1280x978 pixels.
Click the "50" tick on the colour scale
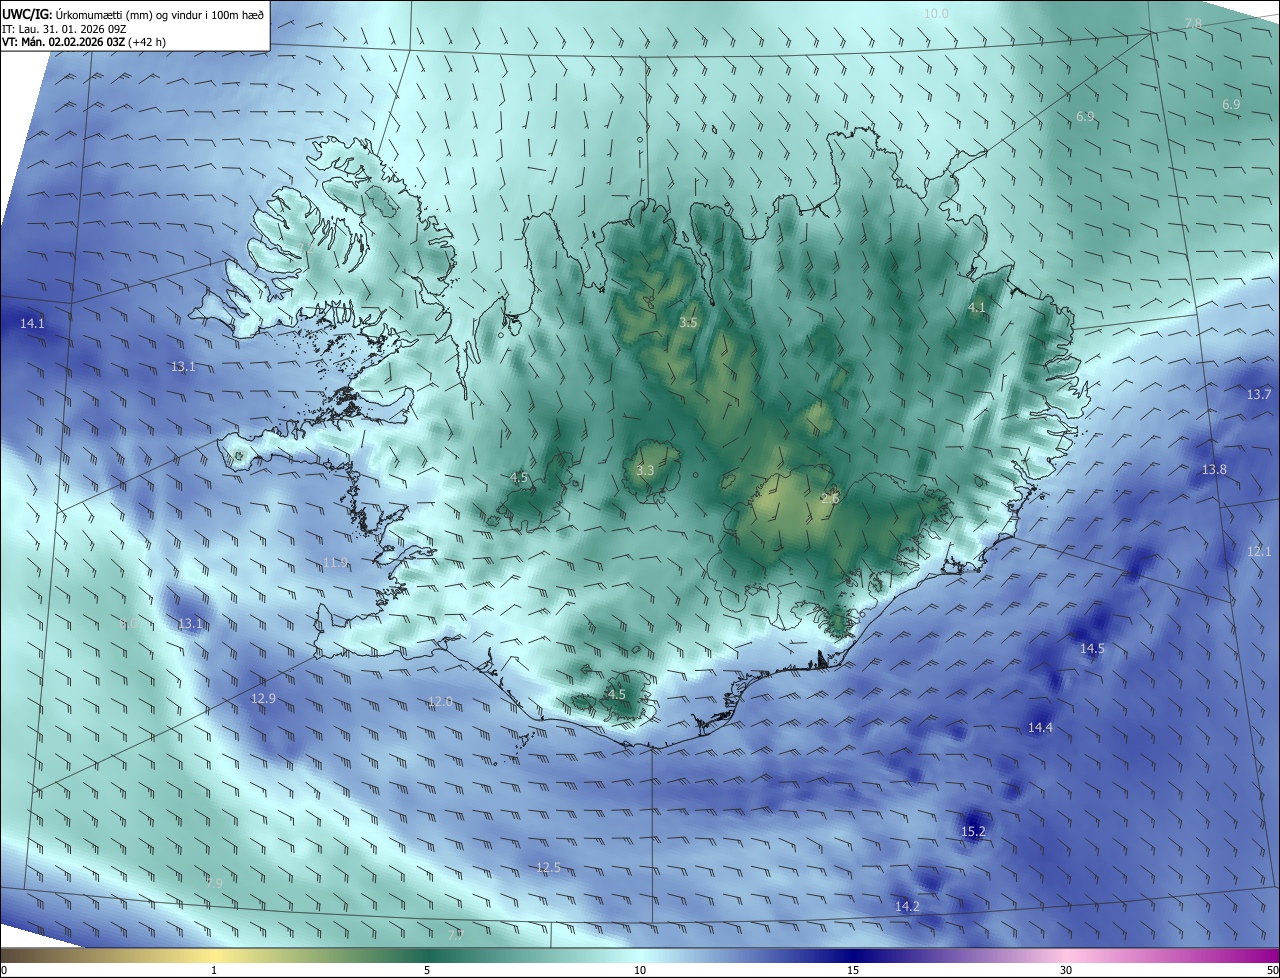(1272, 970)
